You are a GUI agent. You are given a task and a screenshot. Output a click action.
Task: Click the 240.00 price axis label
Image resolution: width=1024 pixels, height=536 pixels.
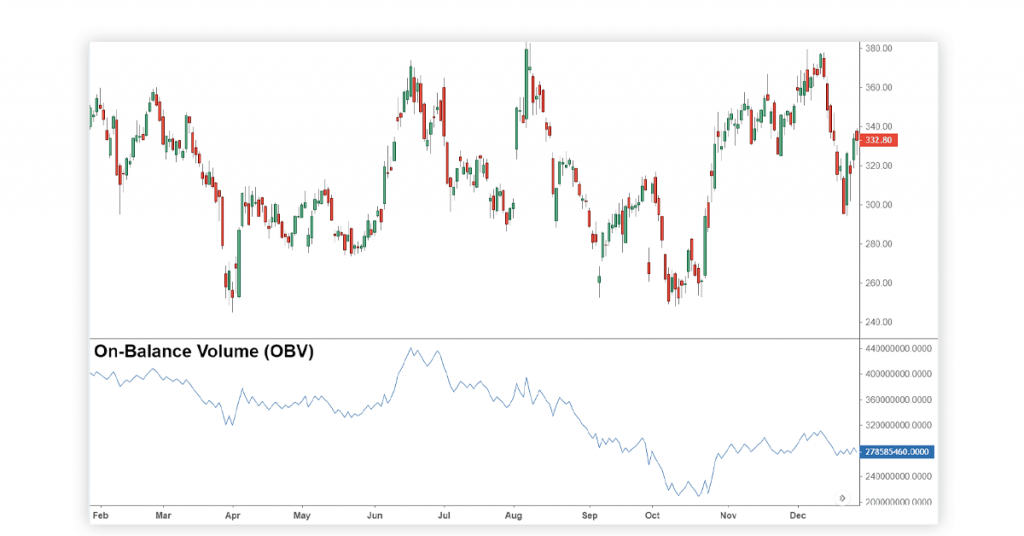(x=878, y=322)
